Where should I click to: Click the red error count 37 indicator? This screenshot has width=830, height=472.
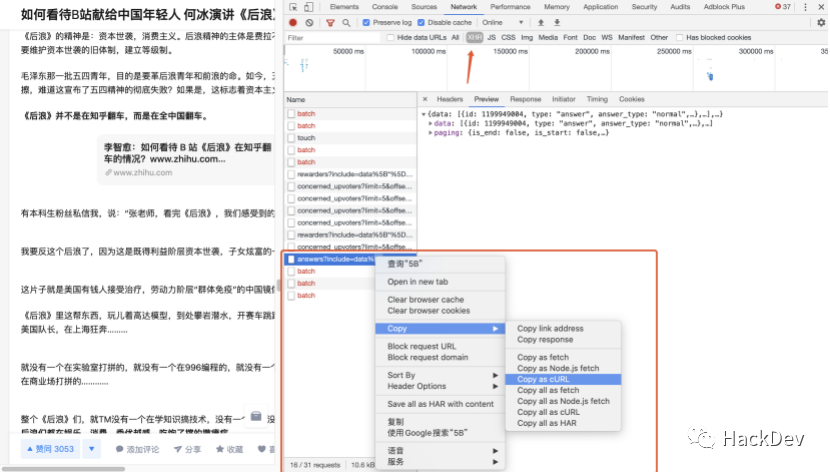[x=783, y=7]
